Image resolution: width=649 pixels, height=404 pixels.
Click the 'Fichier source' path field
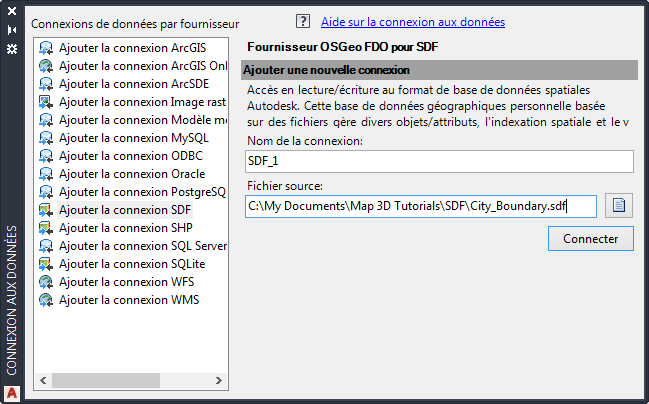420,206
